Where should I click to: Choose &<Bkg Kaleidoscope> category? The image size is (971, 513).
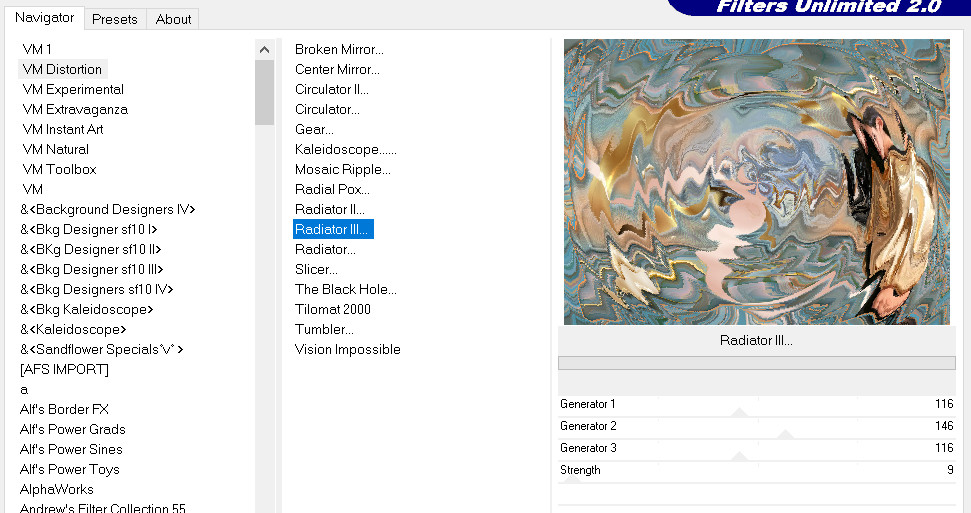tap(87, 309)
